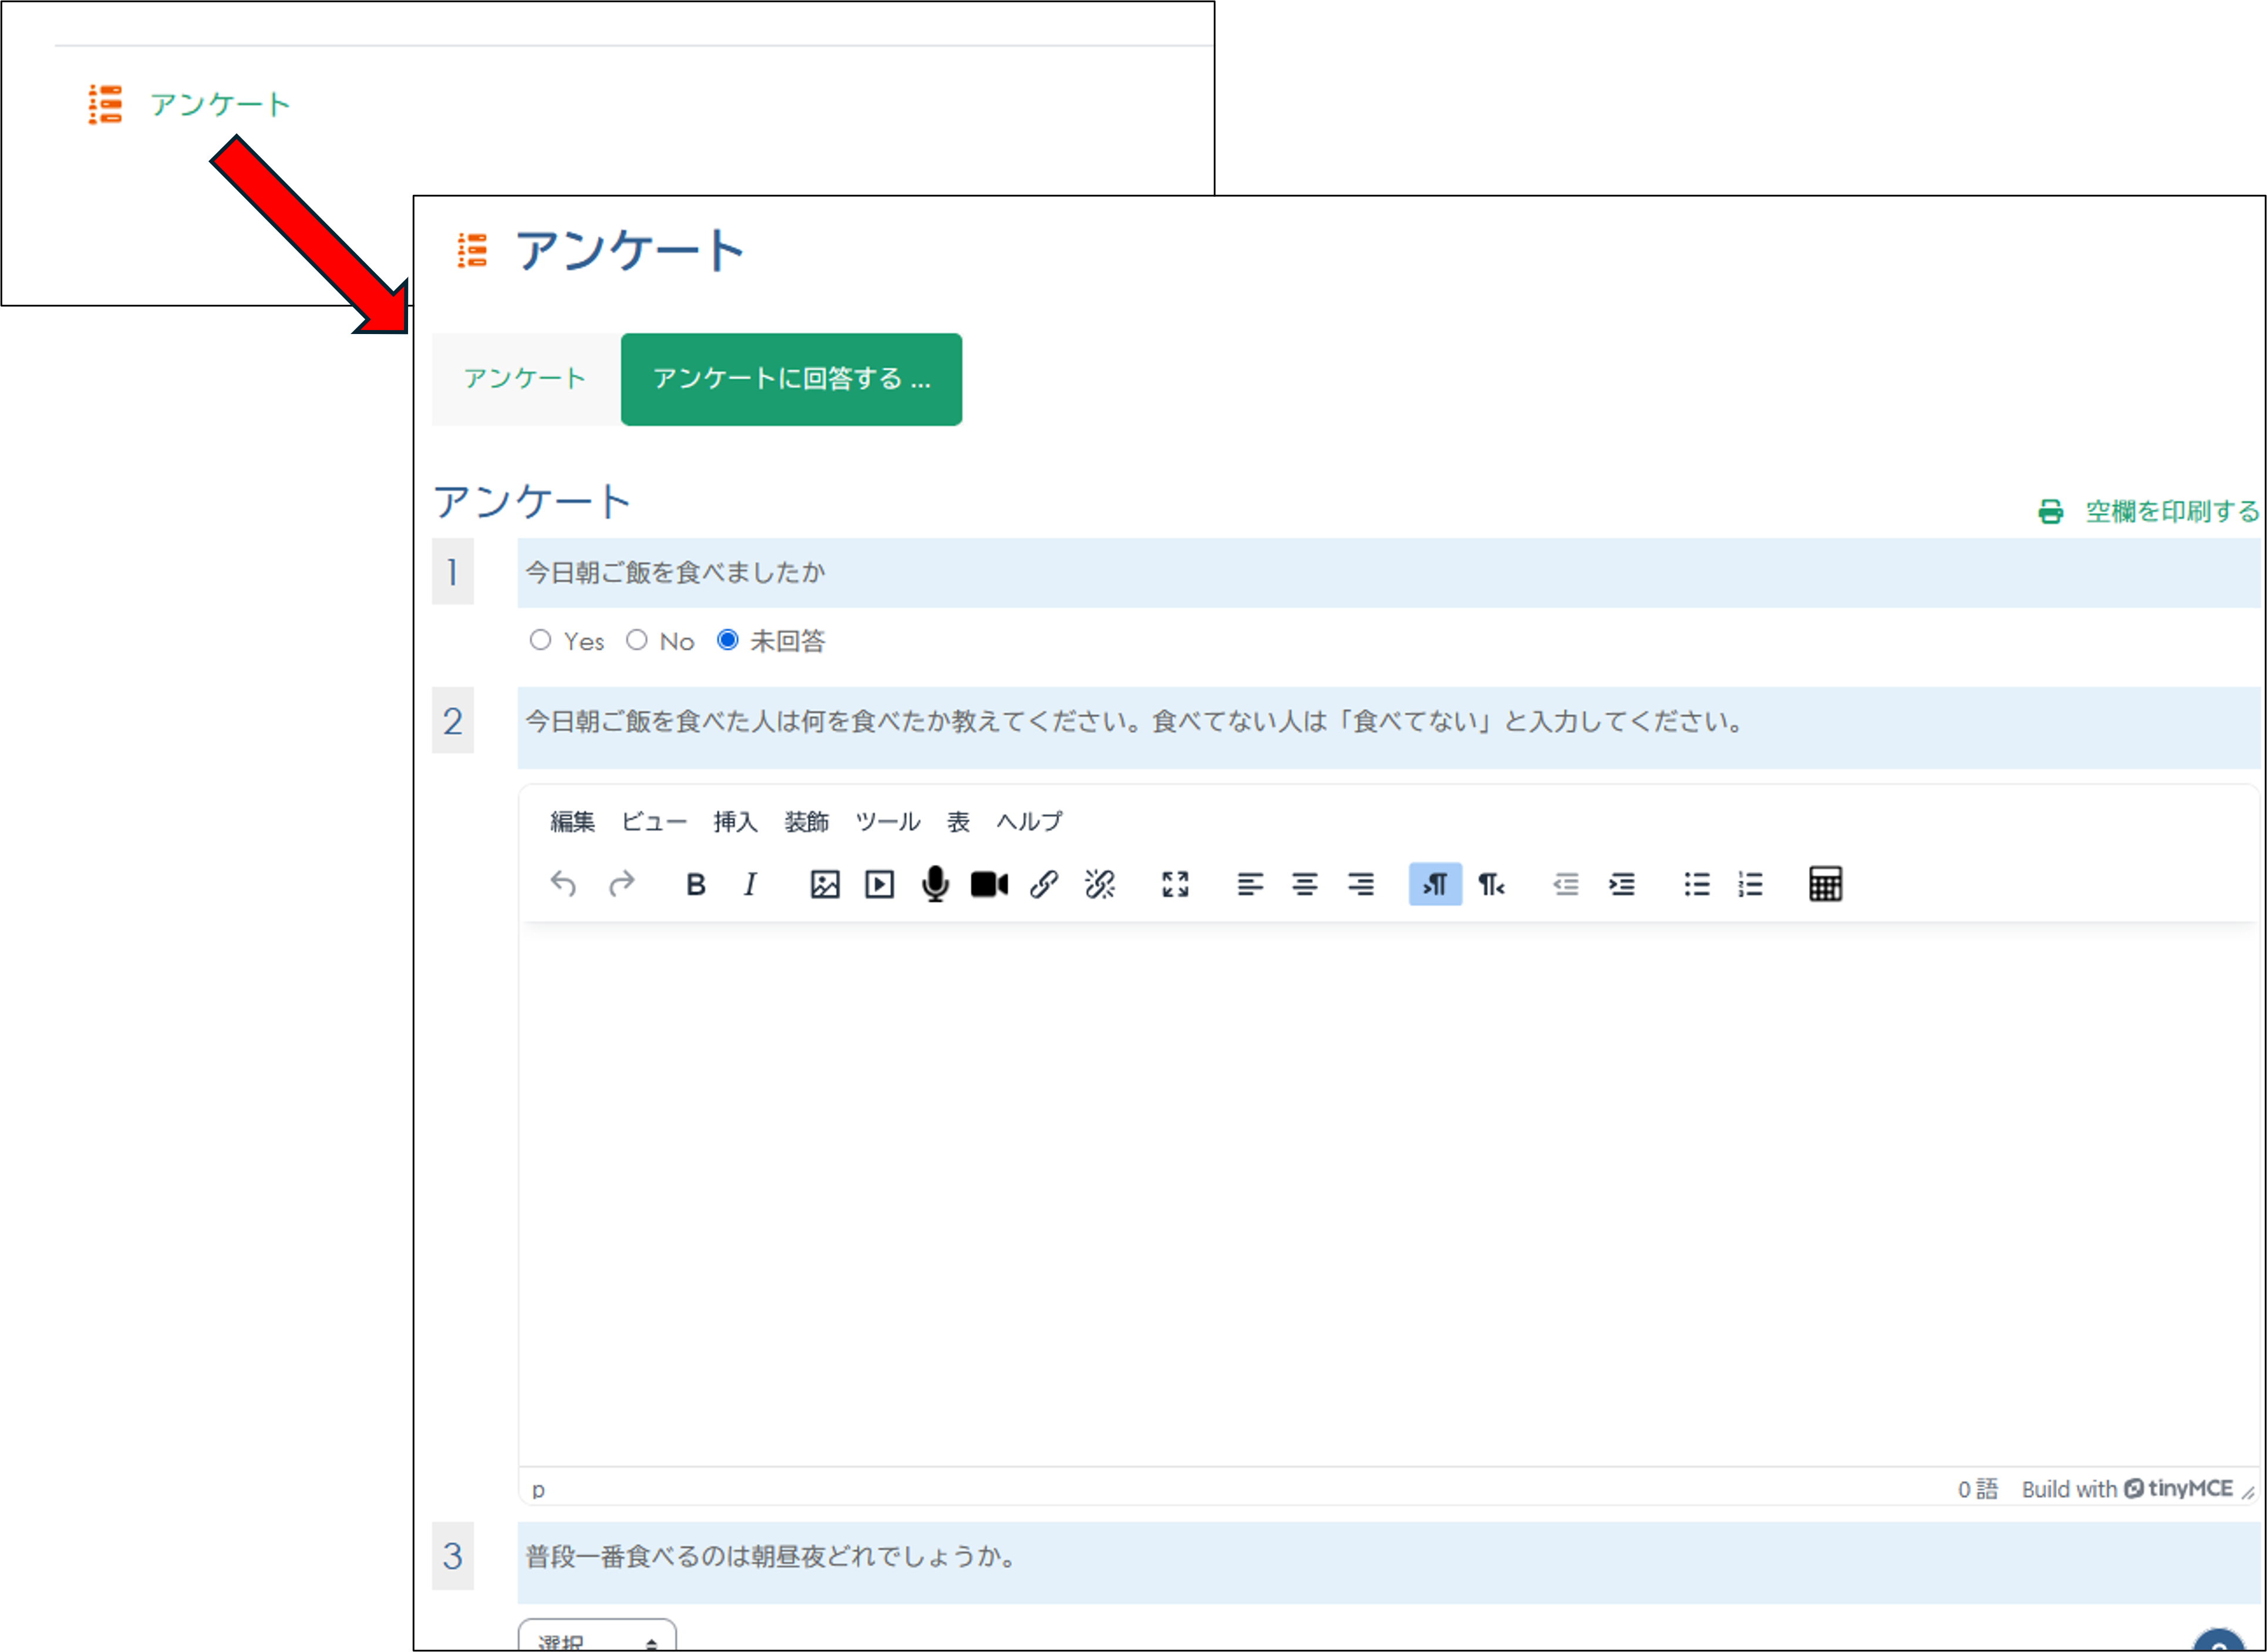Open the 挿入 menu in the editor
This screenshot has height=1652, width=2267.
[x=735, y=821]
